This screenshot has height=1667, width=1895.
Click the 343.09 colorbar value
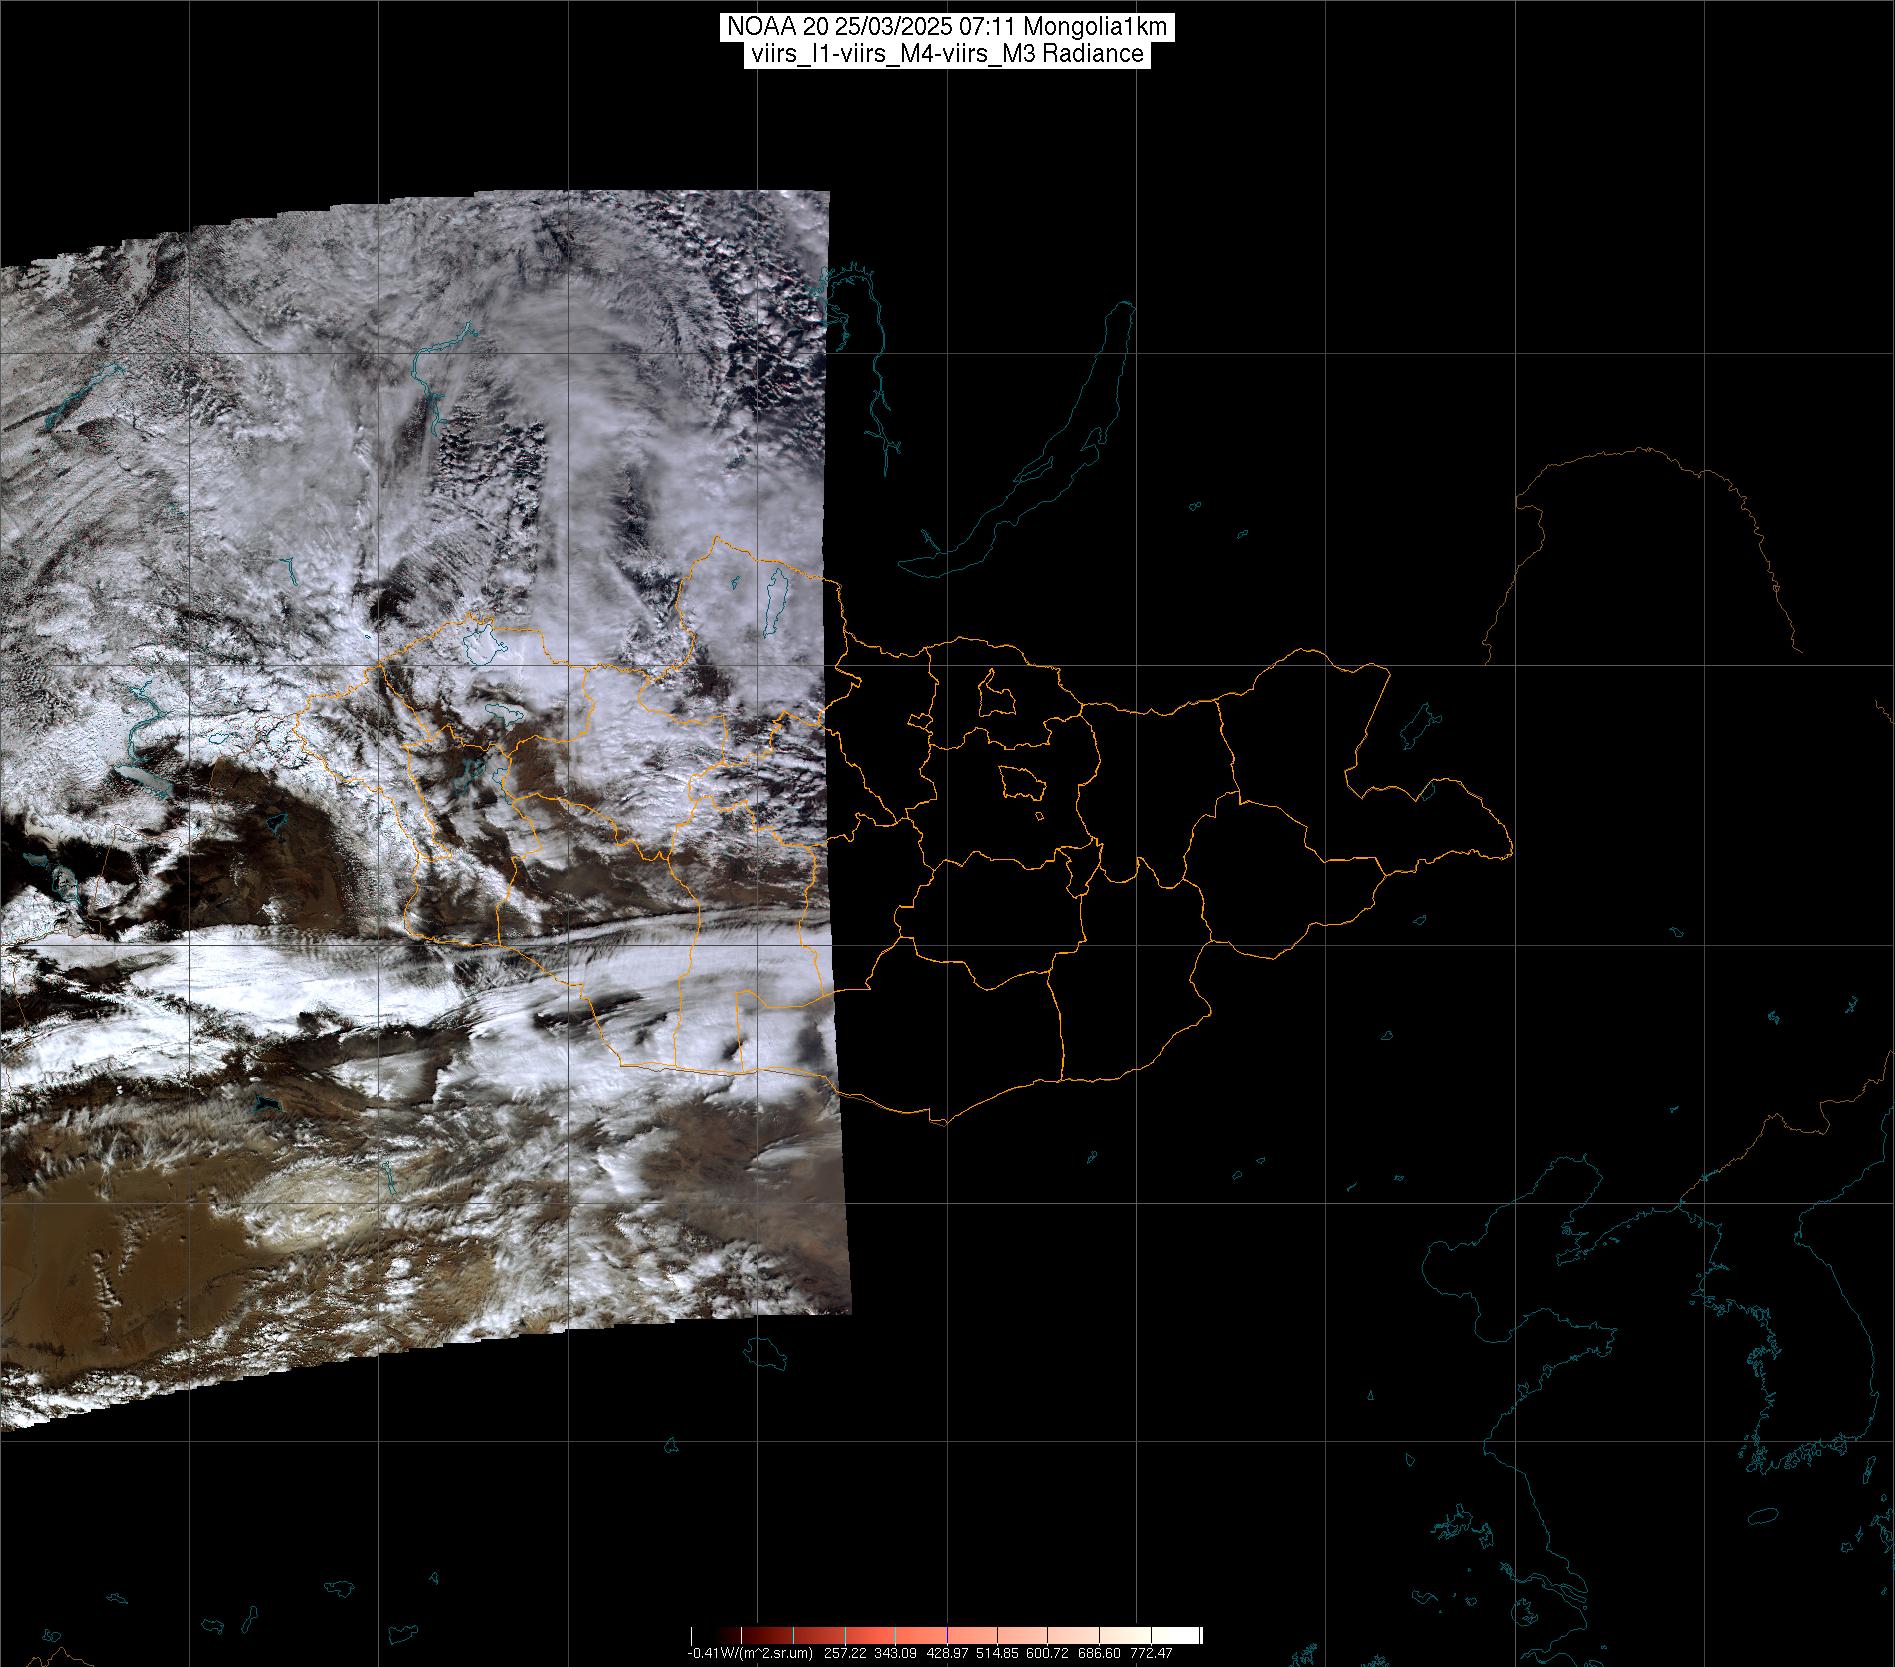point(896,1653)
